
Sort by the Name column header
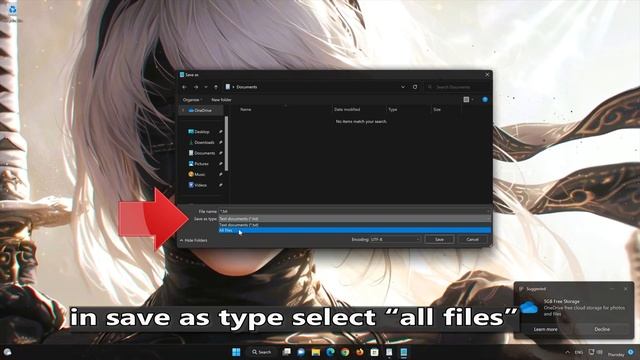[246, 109]
